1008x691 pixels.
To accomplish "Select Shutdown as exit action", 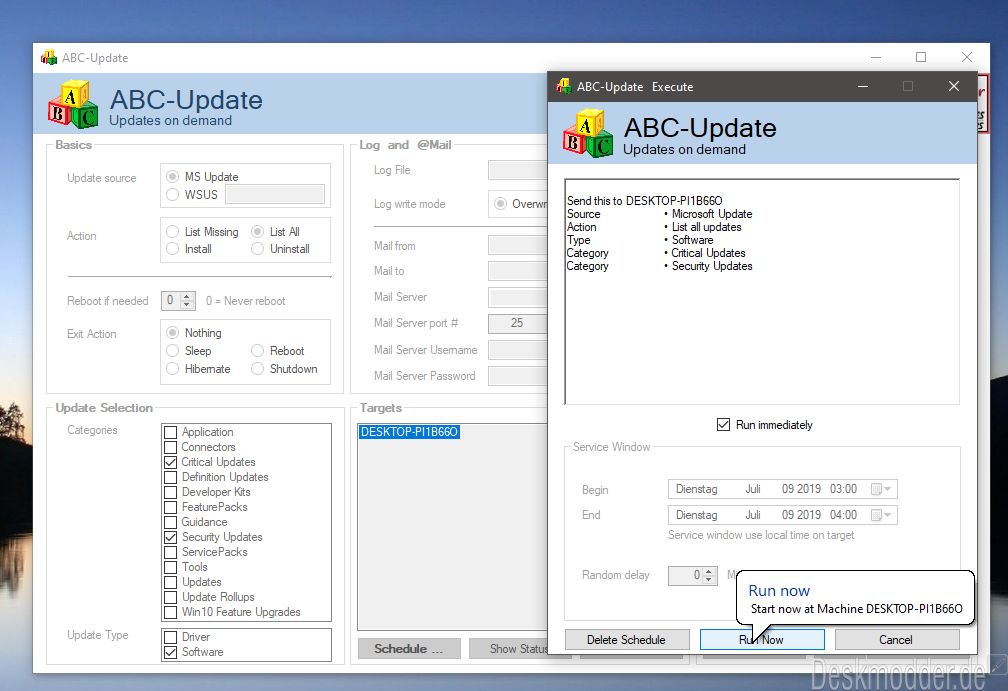I will pos(257,368).
